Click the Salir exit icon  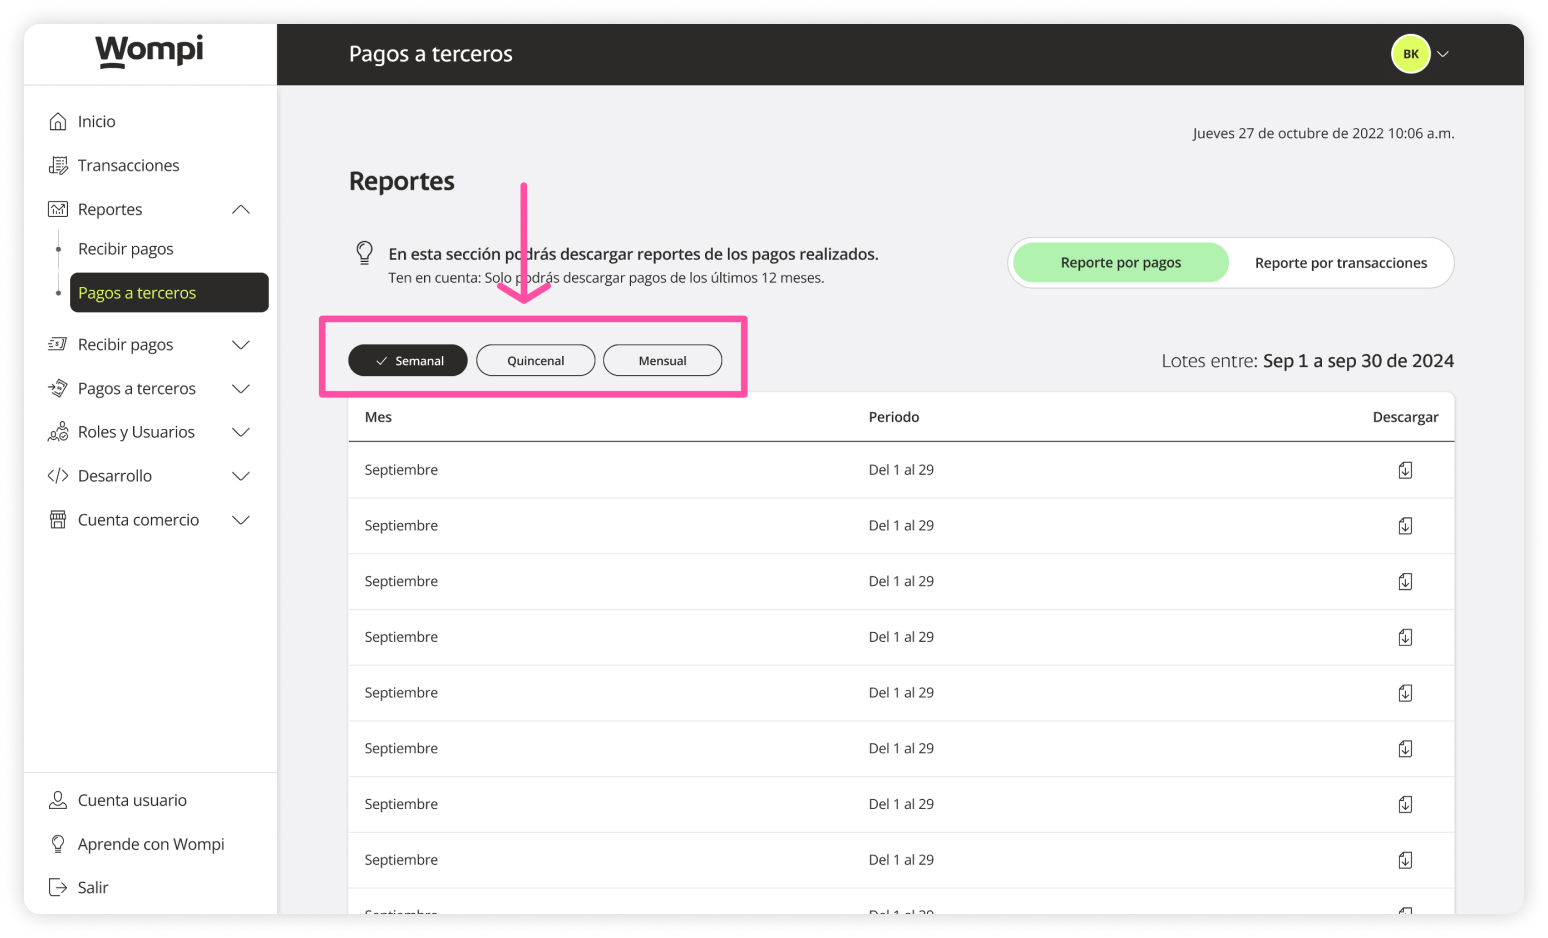pyautogui.click(x=59, y=886)
